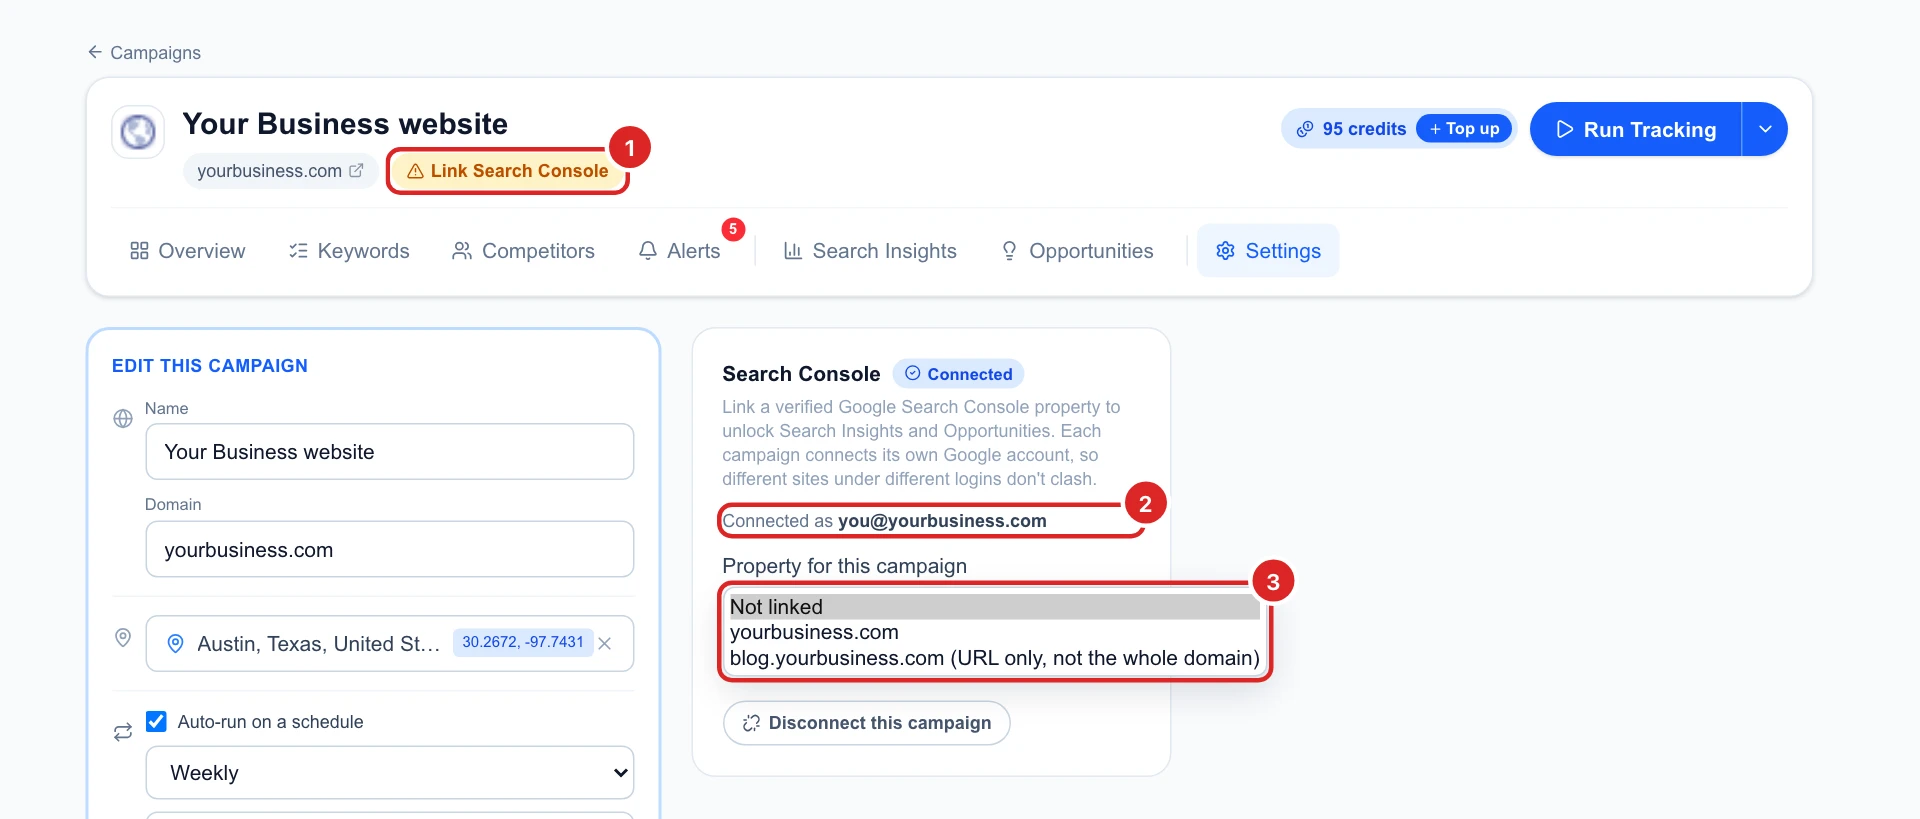The image size is (1920, 819).
Task: Edit the Domain input field
Action: point(390,550)
